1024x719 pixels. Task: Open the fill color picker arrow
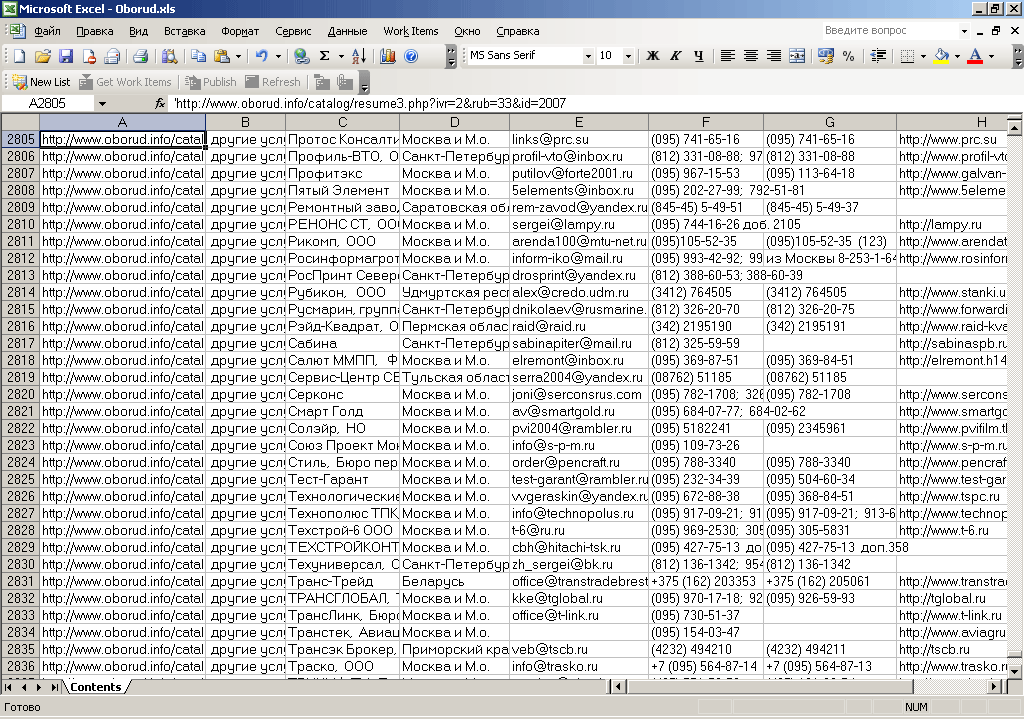click(957, 56)
